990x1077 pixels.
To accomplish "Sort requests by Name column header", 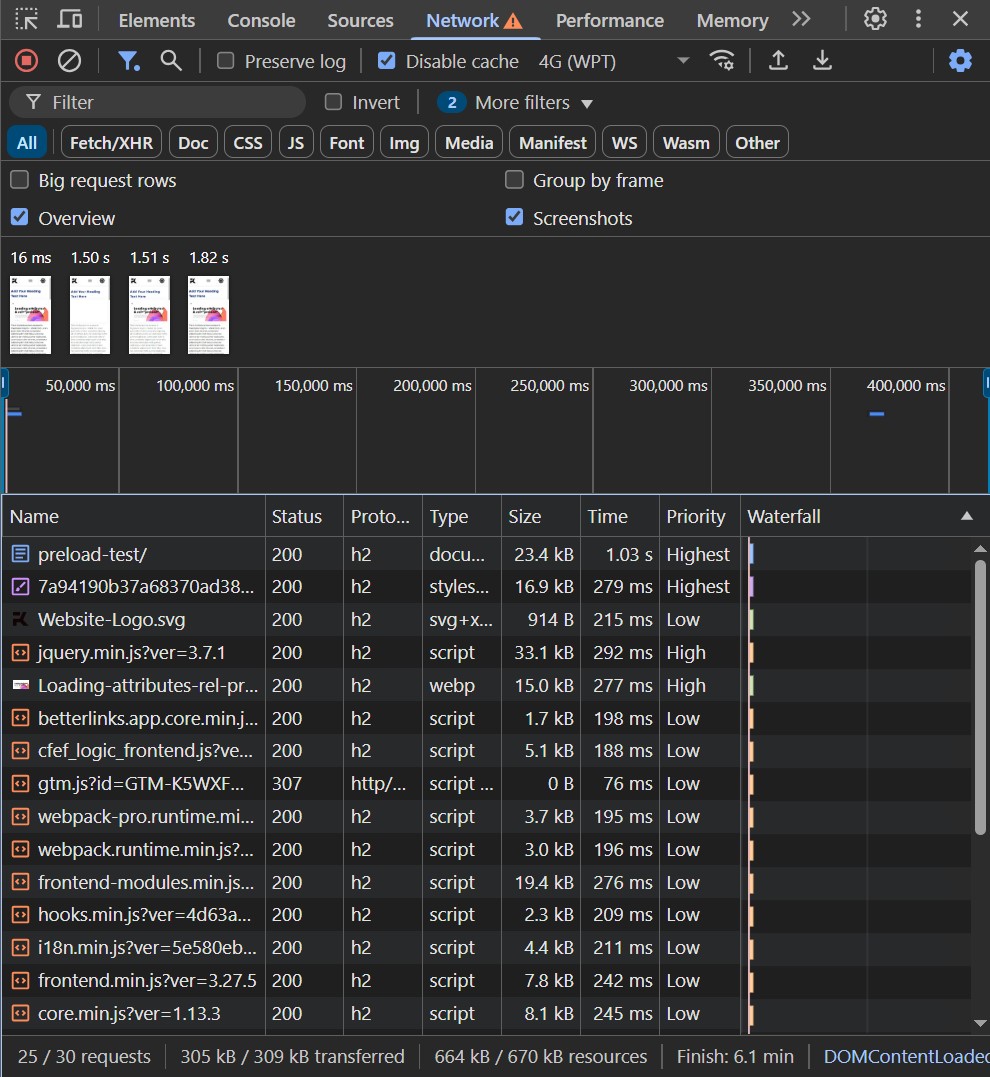I will (133, 517).
